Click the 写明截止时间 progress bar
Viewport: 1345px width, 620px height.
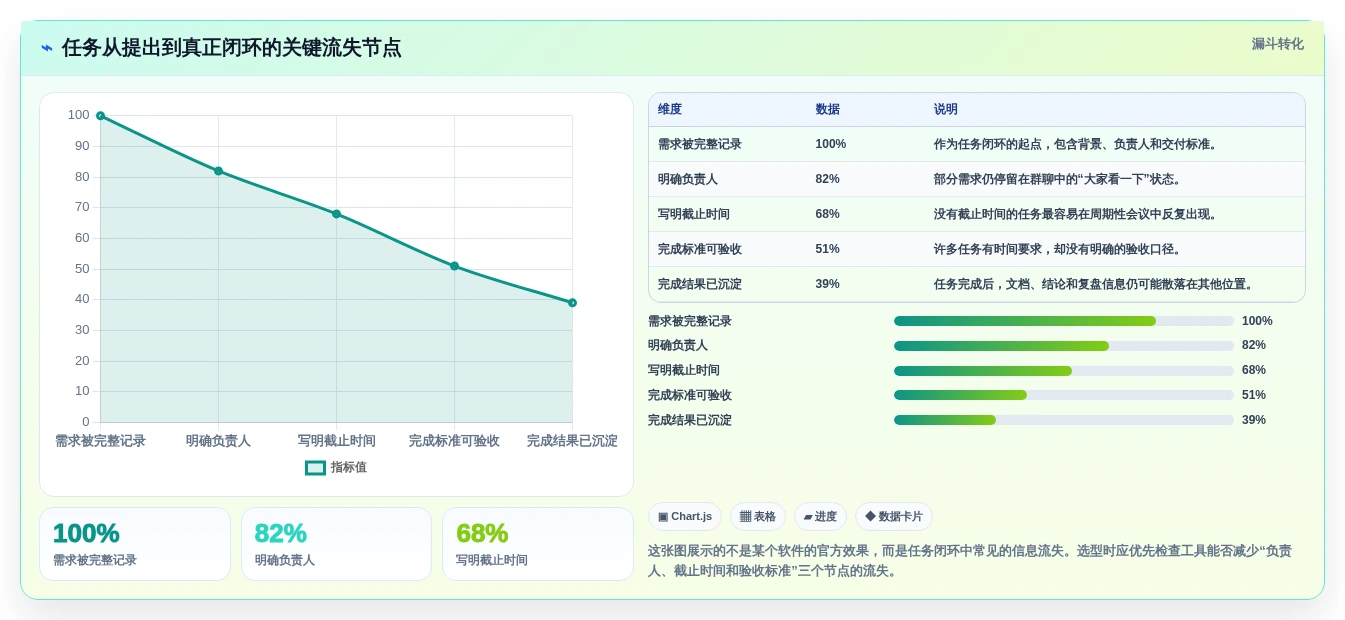click(x=1064, y=371)
